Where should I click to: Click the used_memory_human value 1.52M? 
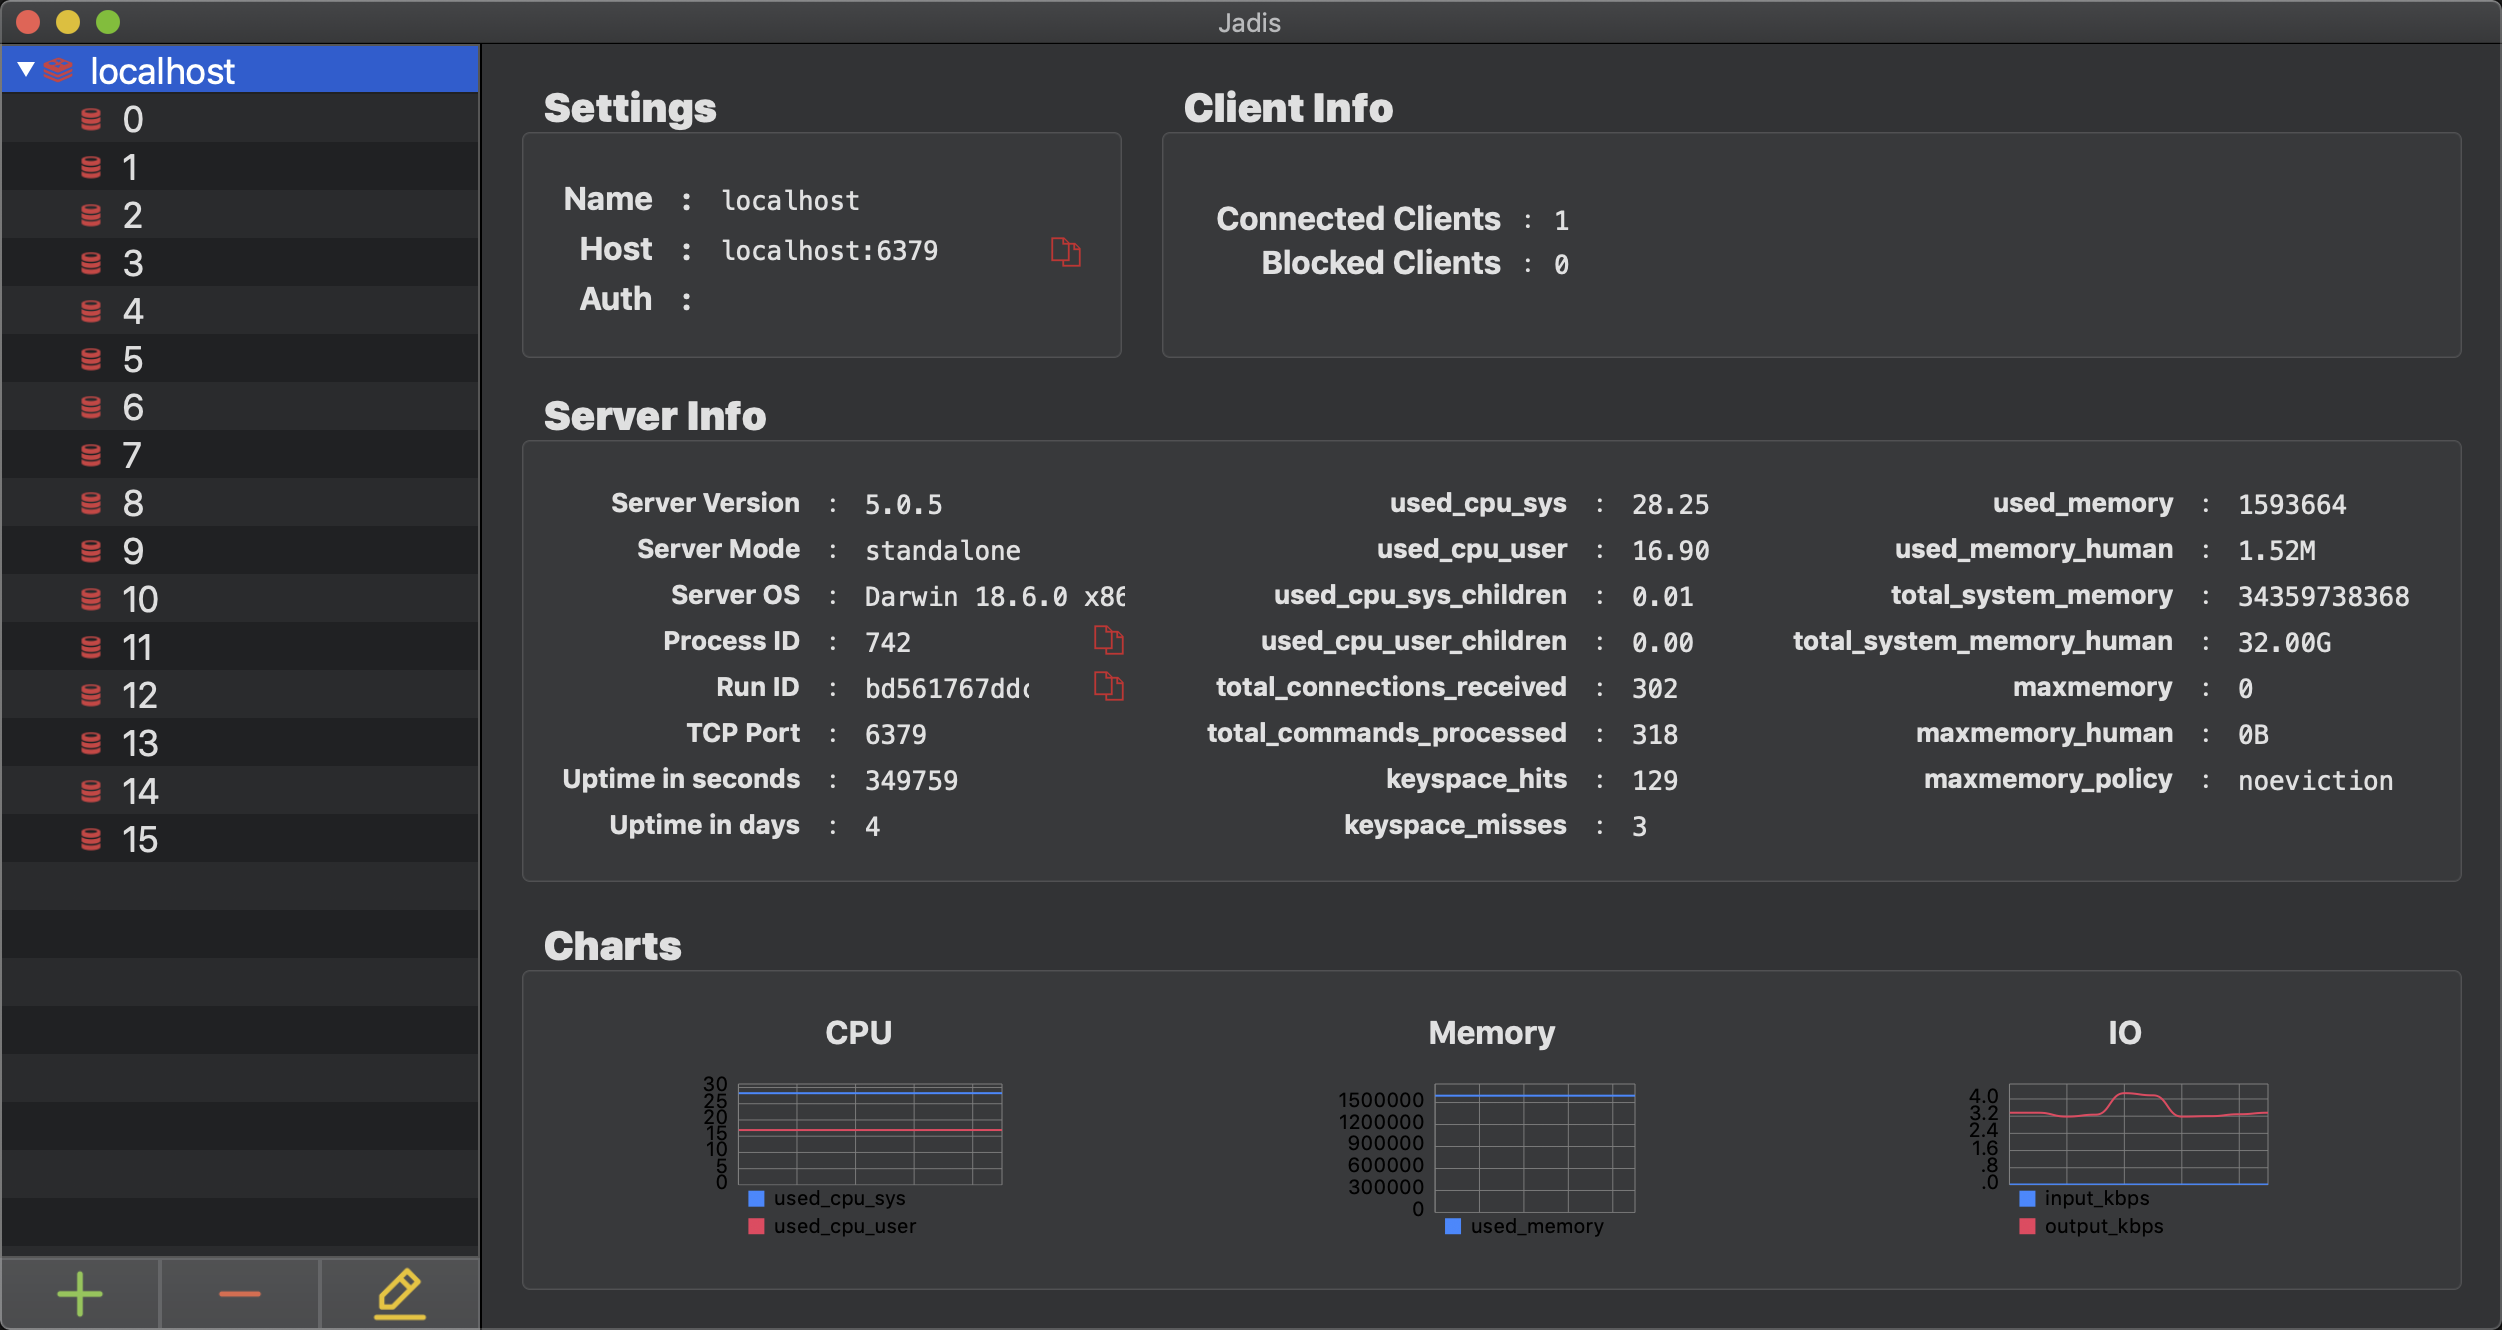coord(2276,550)
